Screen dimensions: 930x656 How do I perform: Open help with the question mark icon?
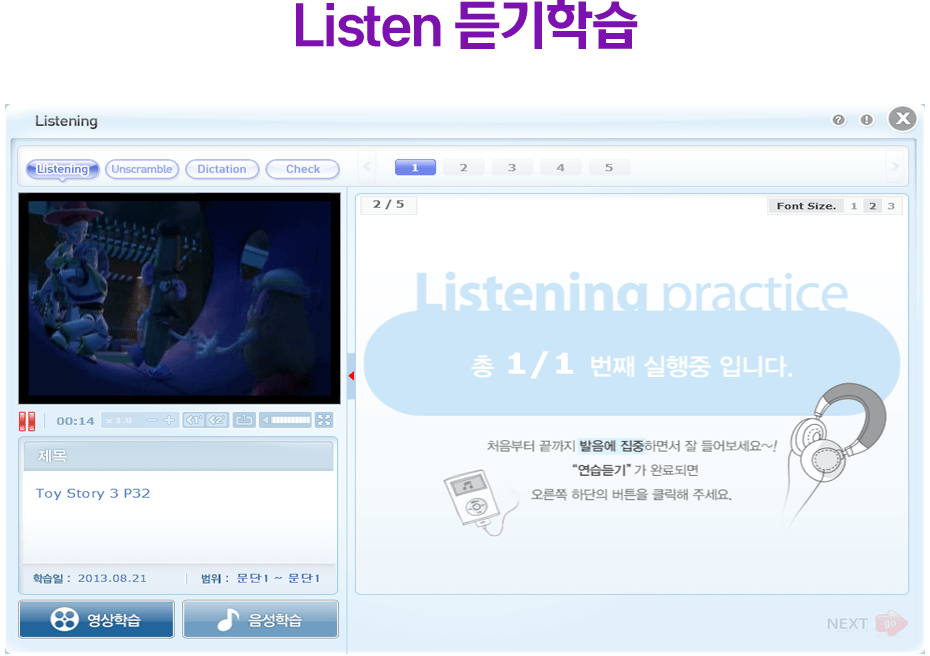[x=839, y=120]
